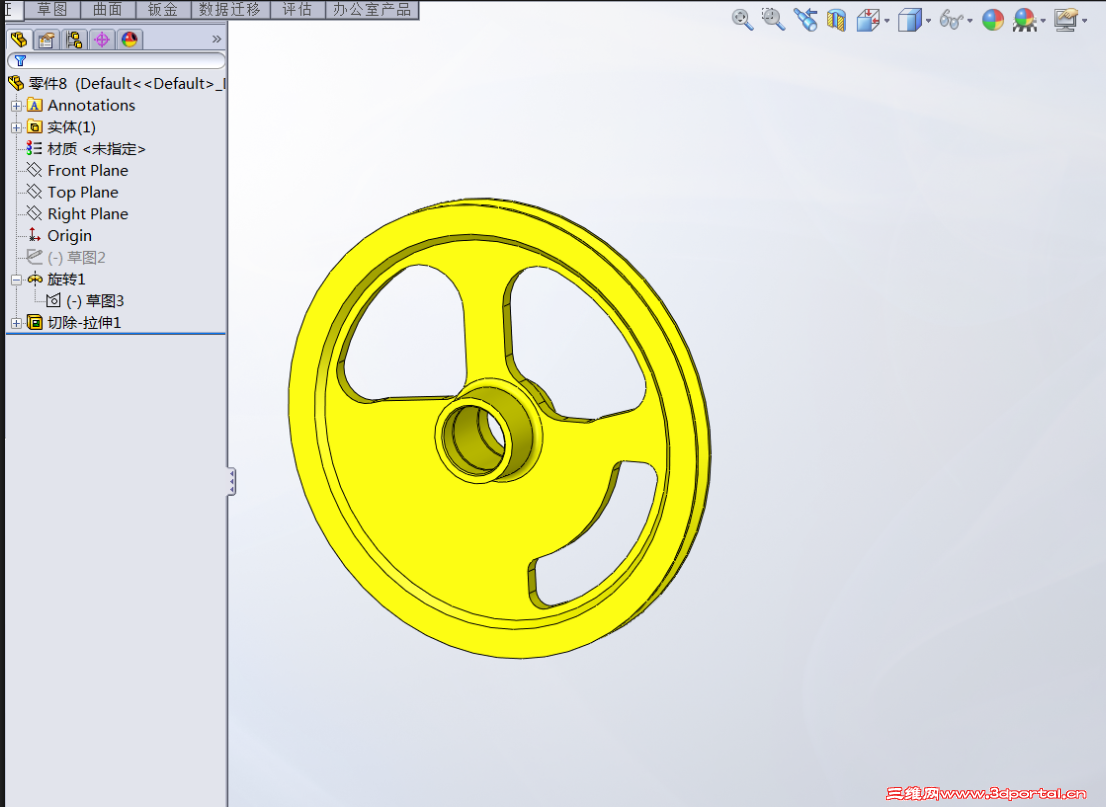Select the (-) 草图2 sketch item

tap(76, 257)
